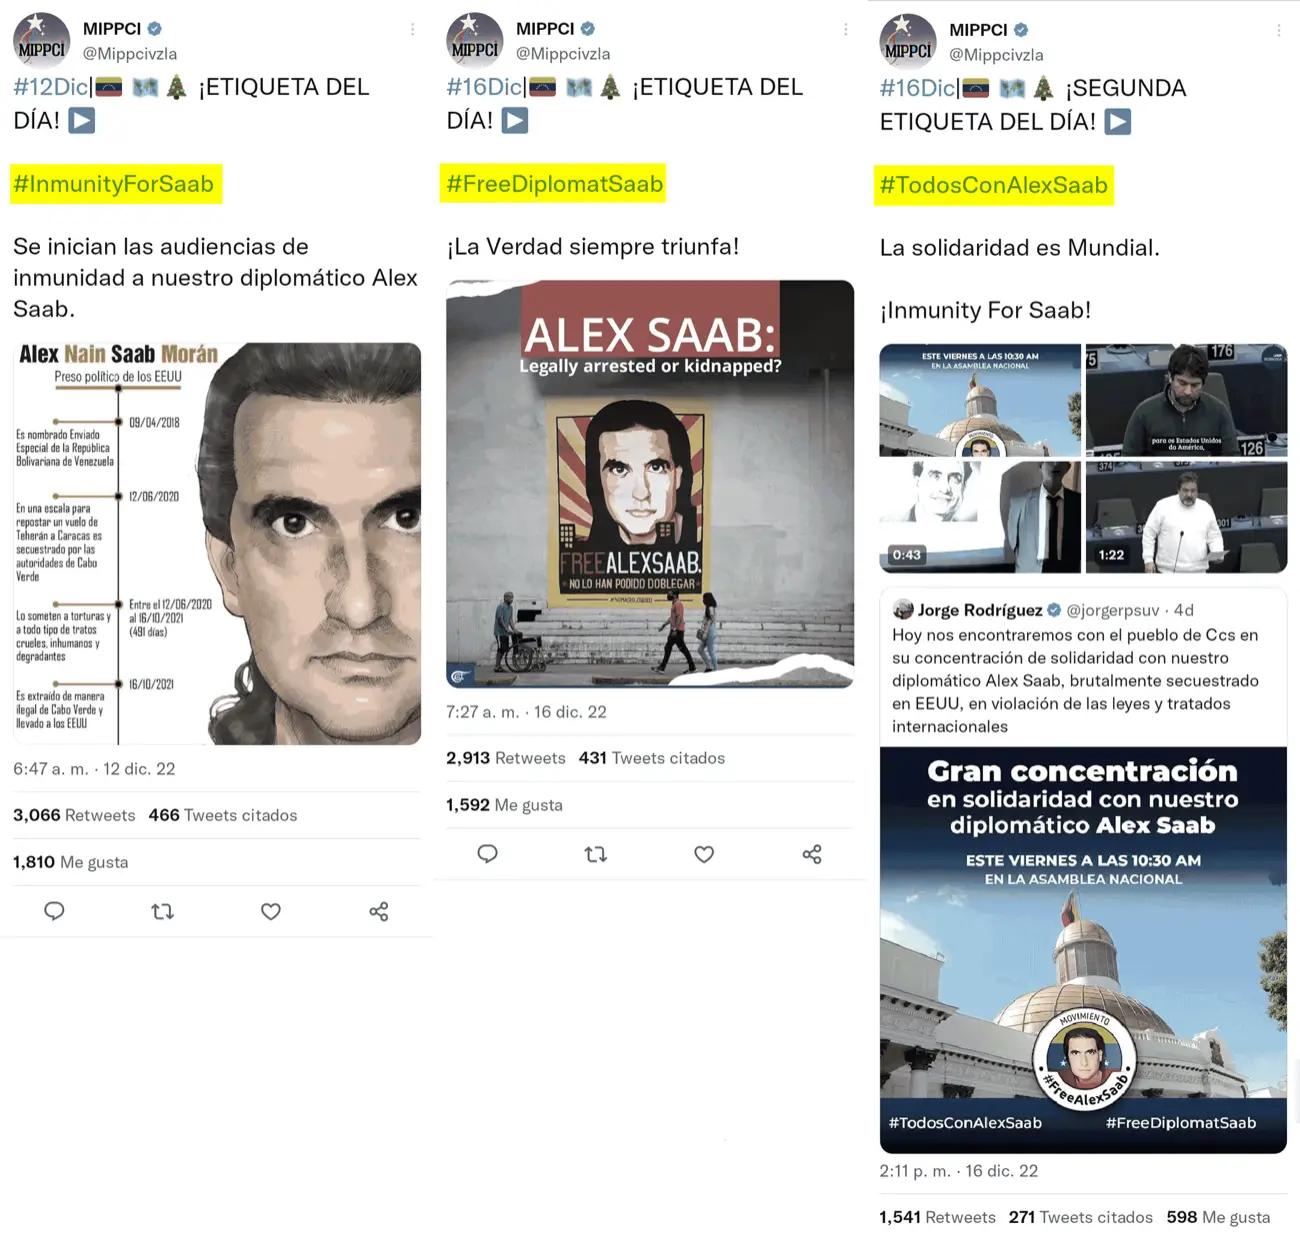Like the 'La Verdad siempre triunfa' tweet
1300x1236 pixels.
pyautogui.click(x=704, y=854)
